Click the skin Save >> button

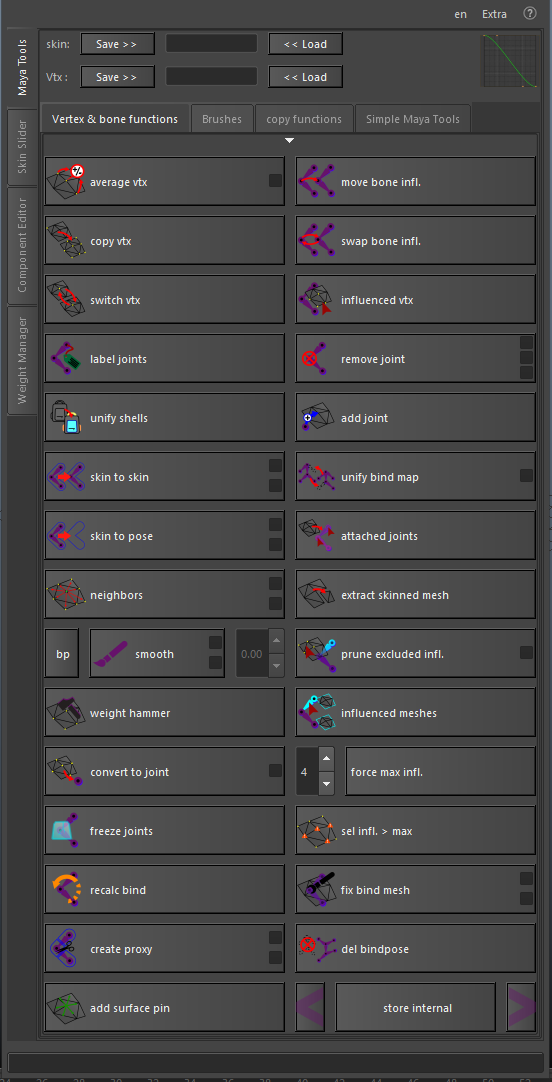[x=117, y=43]
